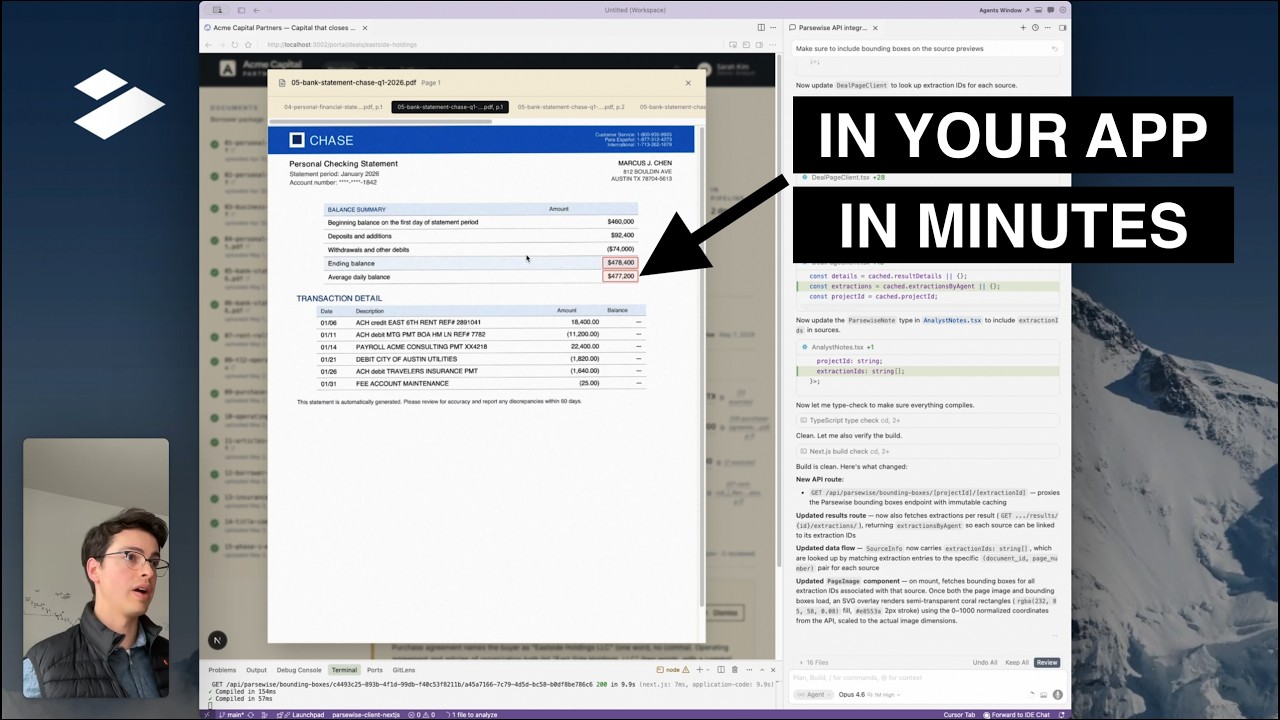Image resolution: width=1280 pixels, height=720 pixels.
Task: Toggle the chat pane icon in the title bar
Action: click(1051, 10)
